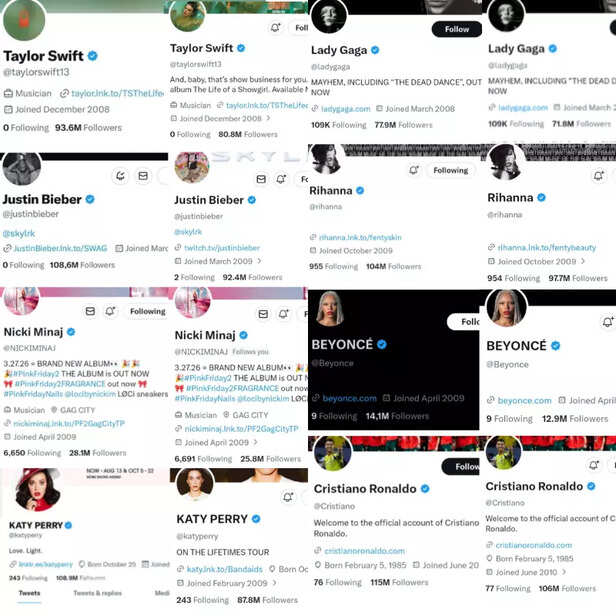The image size is (616, 616).
Task: Click the Grok icon on Justin Bieber's left profile
Action: tap(120, 176)
